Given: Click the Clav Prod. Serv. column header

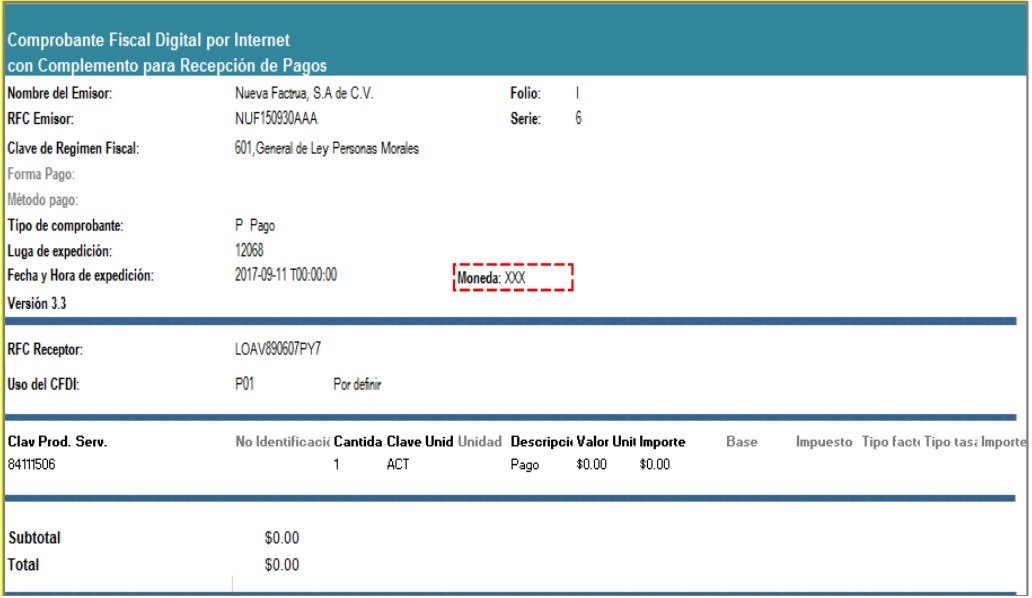Looking at the screenshot, I should pos(57,441).
